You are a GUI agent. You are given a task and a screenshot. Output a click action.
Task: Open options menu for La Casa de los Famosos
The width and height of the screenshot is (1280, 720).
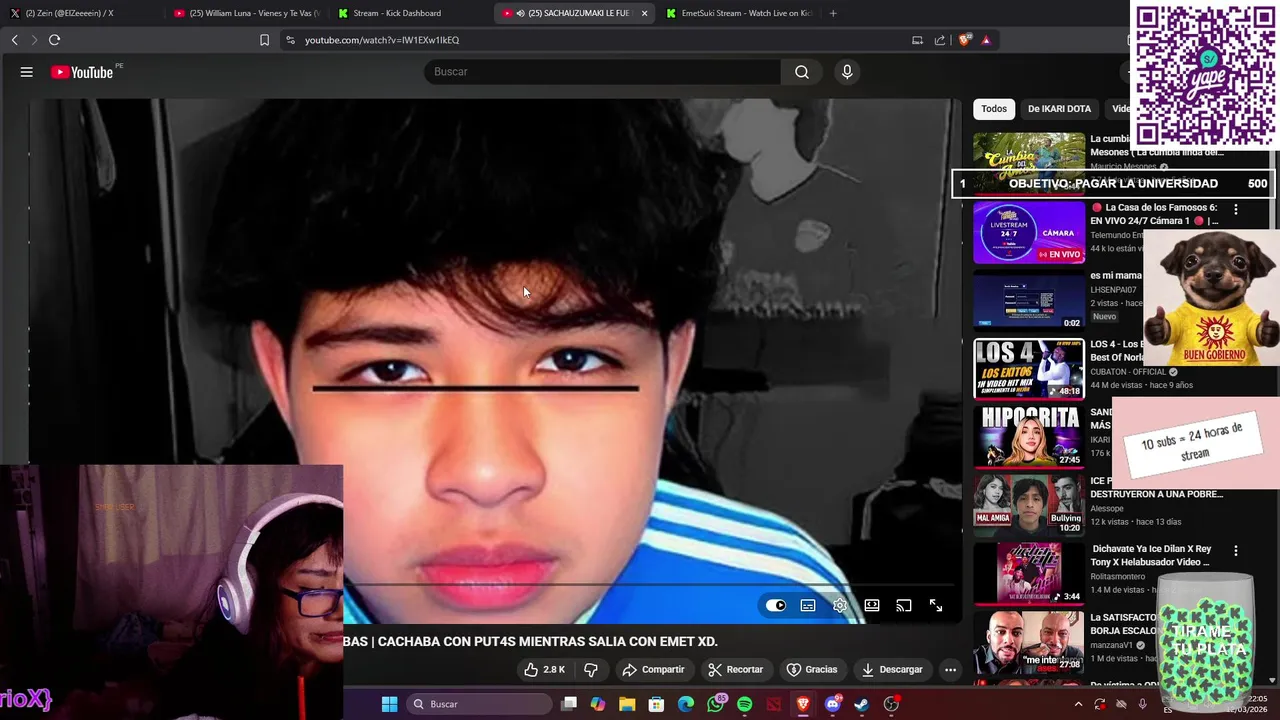pyautogui.click(x=1236, y=210)
